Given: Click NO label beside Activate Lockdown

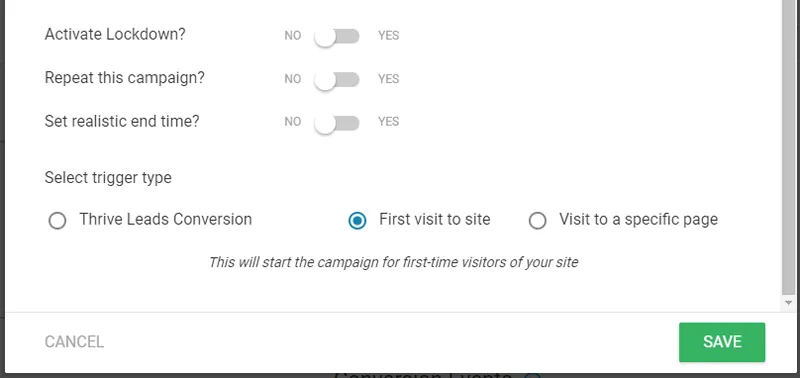Looking at the screenshot, I should click(293, 36).
